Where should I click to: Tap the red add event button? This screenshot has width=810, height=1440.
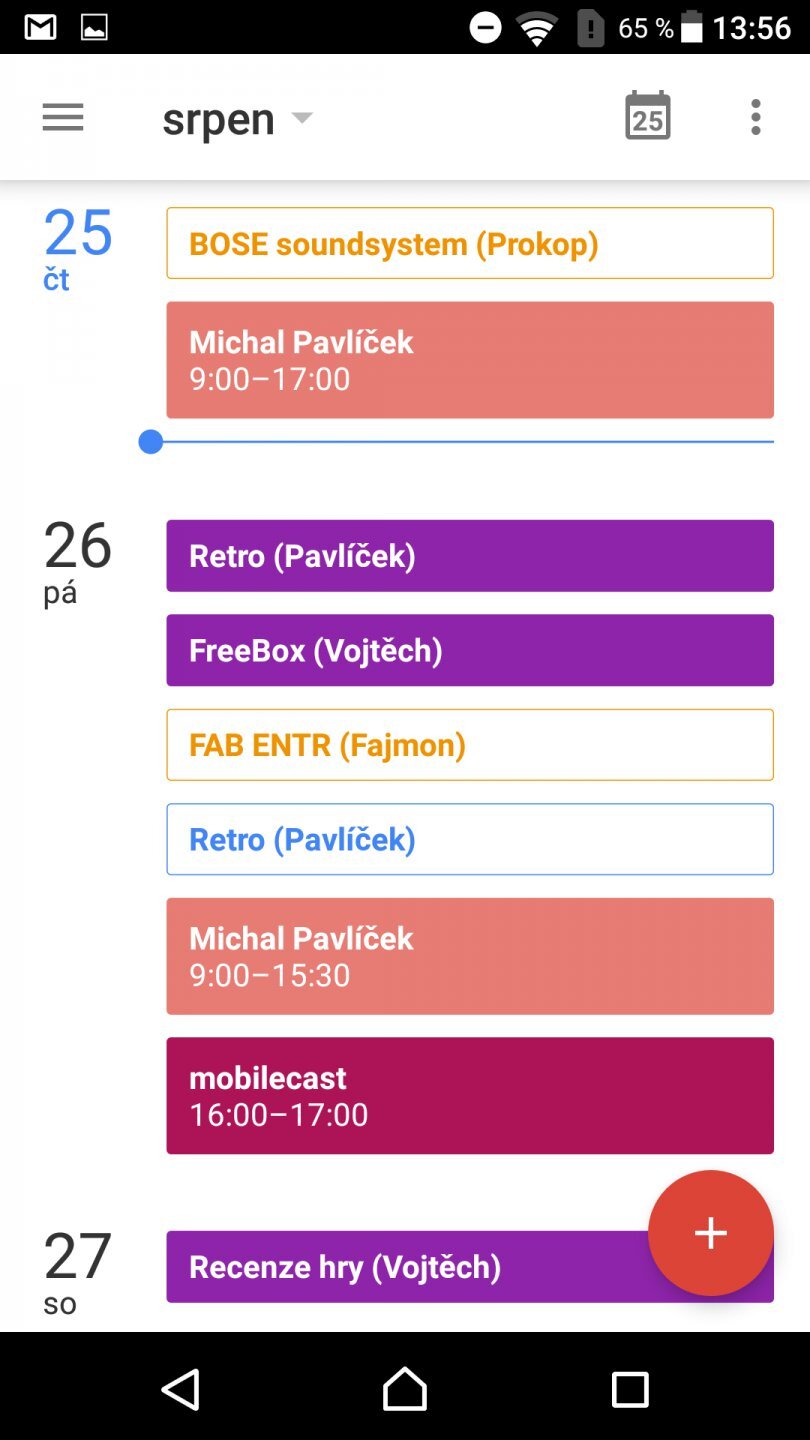click(x=710, y=1233)
